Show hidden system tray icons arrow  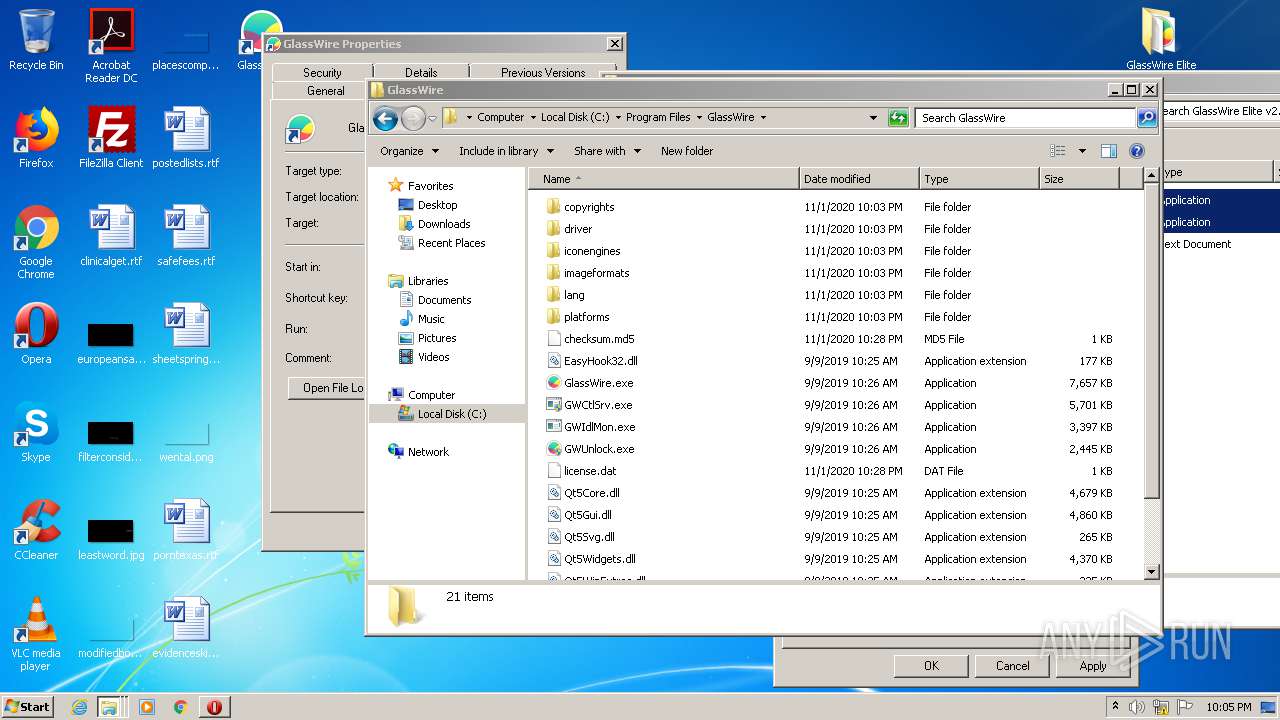point(1115,707)
